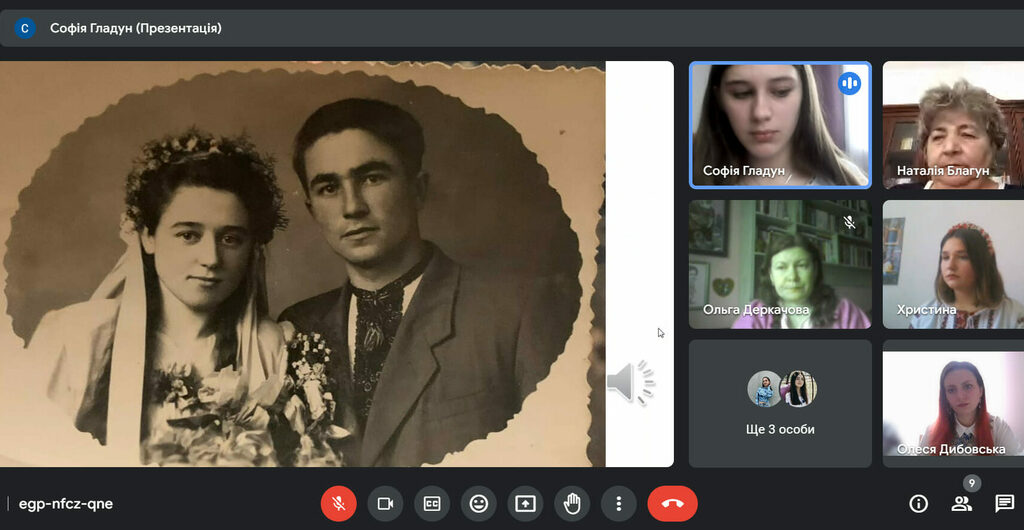
Task: Click Ольга Деркачова's video tile
Action: pos(780,264)
